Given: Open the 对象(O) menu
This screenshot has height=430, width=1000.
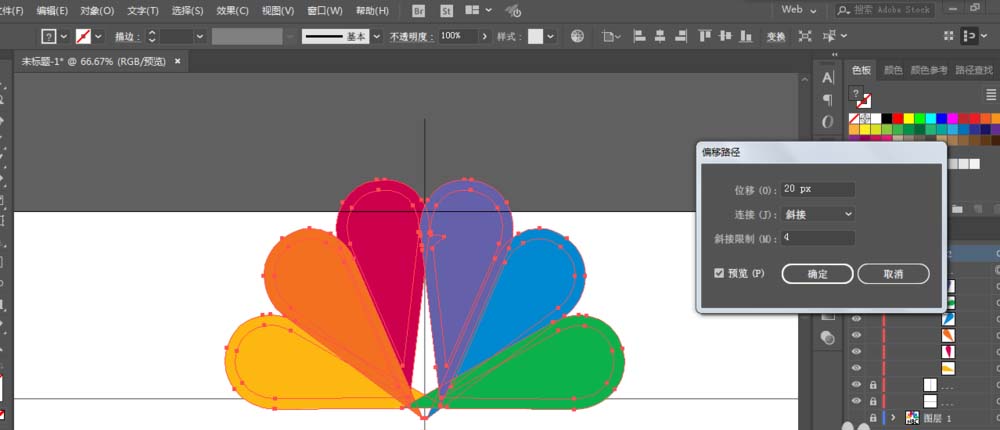Looking at the screenshot, I should point(97,11).
